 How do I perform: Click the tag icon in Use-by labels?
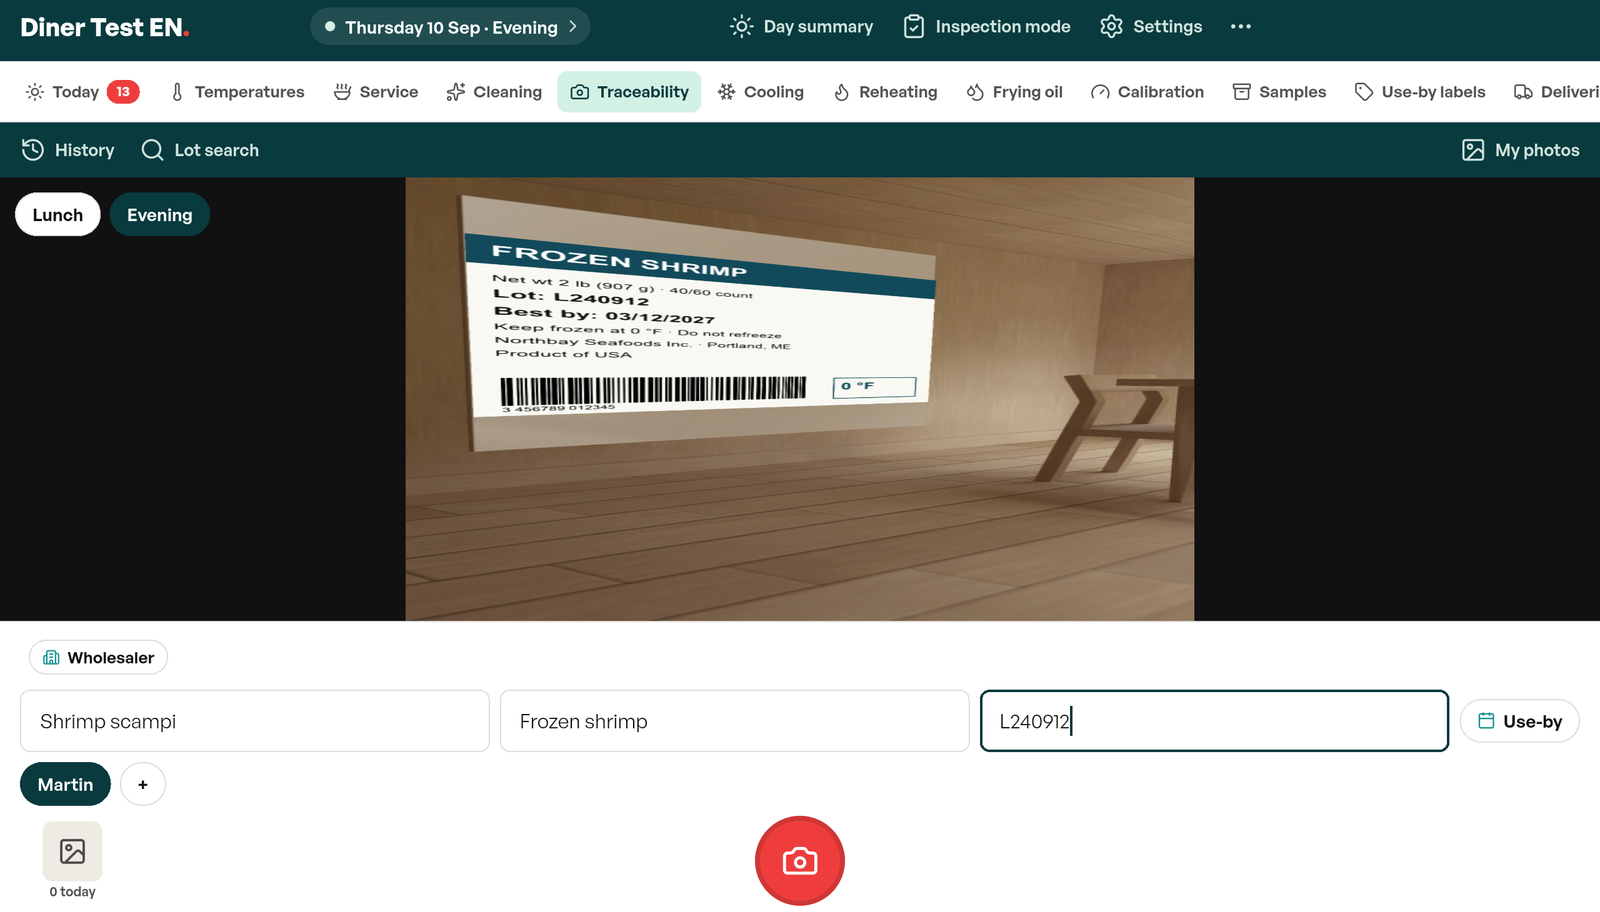(1364, 92)
